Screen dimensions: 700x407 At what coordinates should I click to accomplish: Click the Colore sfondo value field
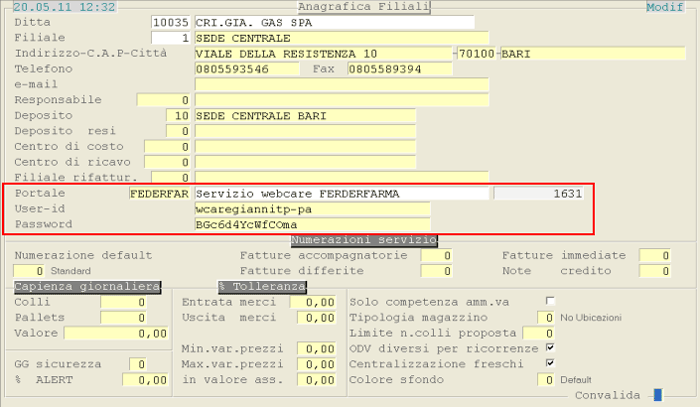pyautogui.click(x=545, y=380)
